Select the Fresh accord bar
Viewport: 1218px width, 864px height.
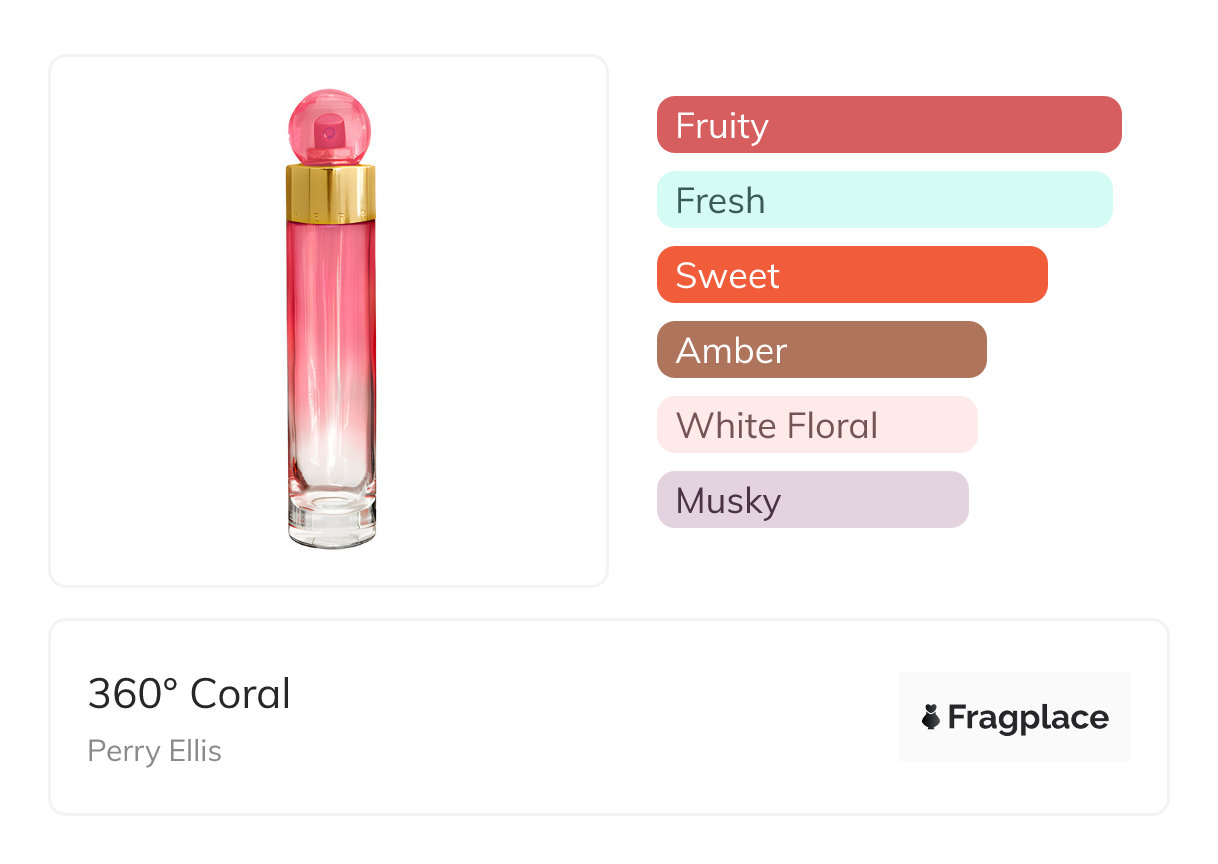(884, 200)
